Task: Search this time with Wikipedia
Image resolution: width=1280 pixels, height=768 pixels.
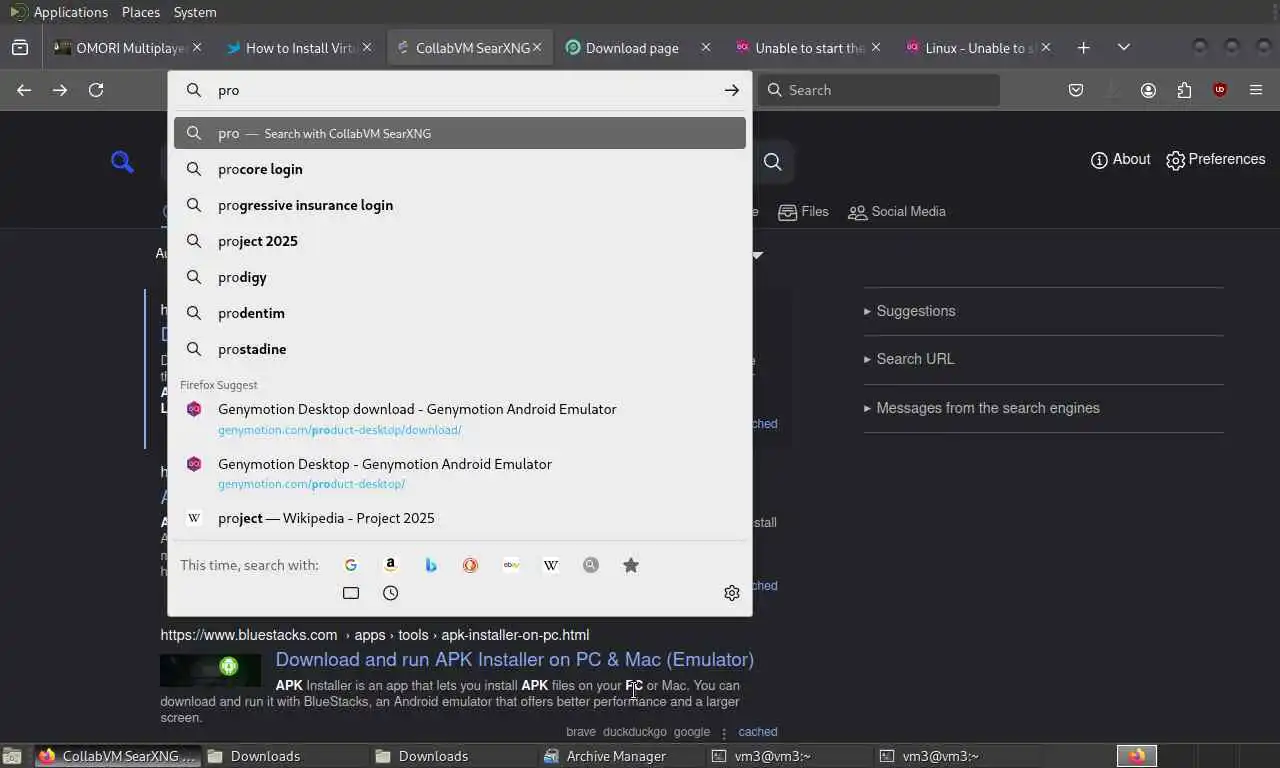Action: (551, 565)
